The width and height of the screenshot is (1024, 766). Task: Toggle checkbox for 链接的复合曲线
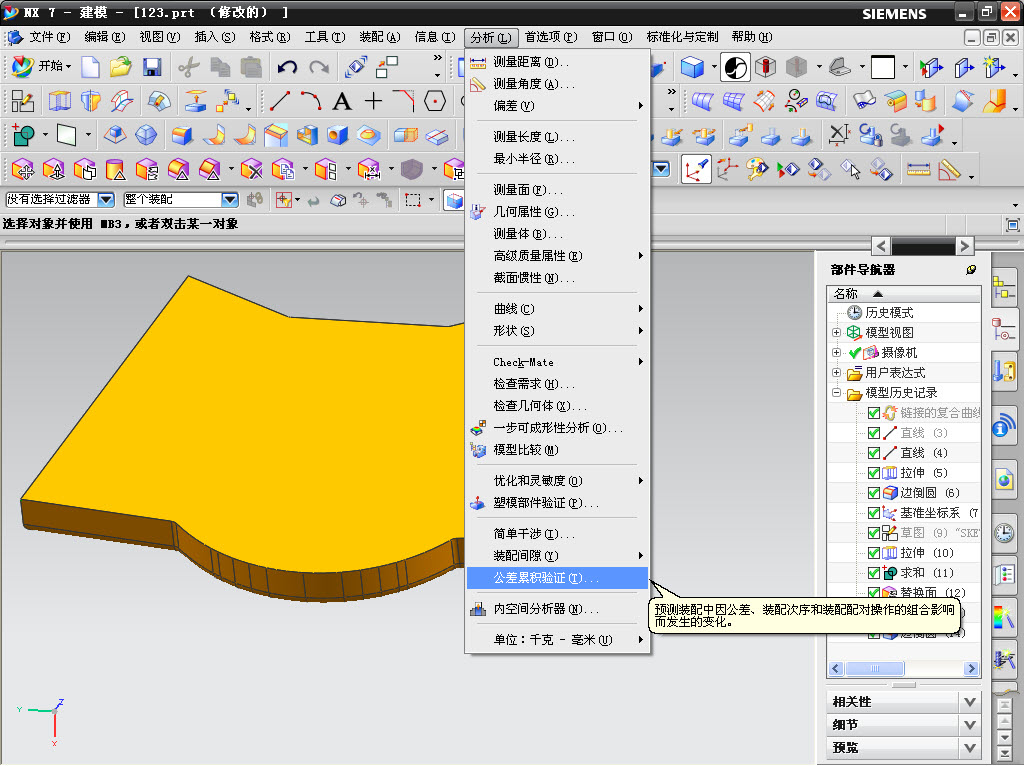pyautogui.click(x=874, y=413)
